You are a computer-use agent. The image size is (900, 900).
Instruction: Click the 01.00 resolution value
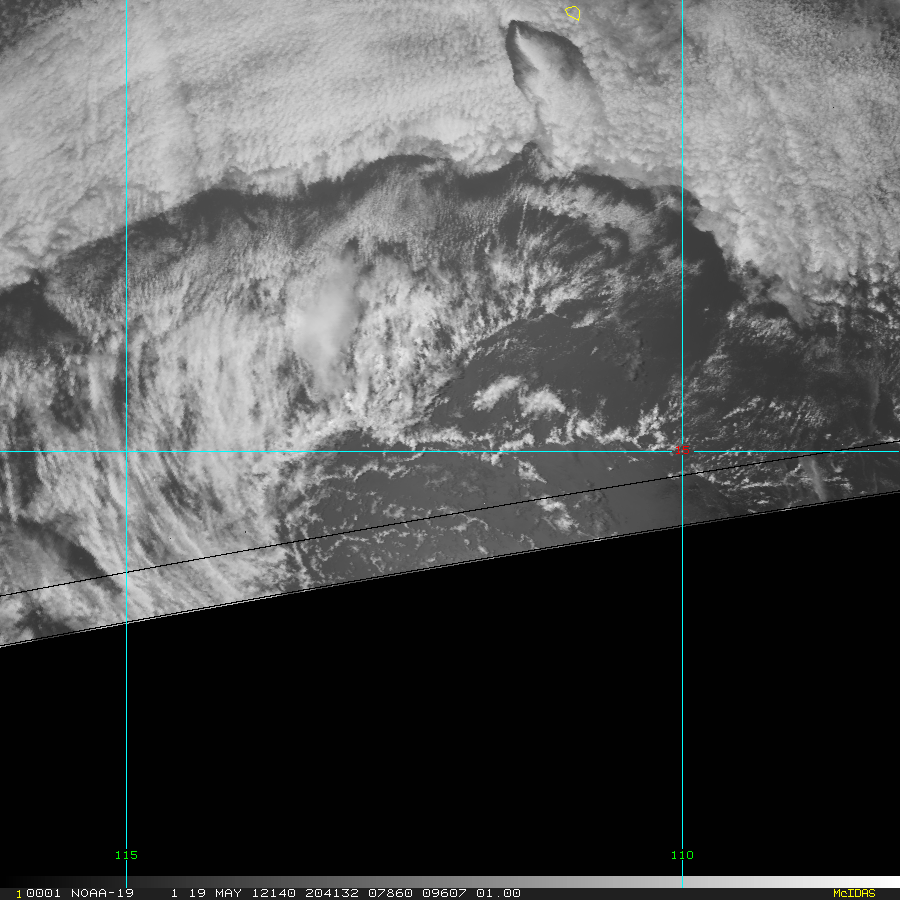498,893
